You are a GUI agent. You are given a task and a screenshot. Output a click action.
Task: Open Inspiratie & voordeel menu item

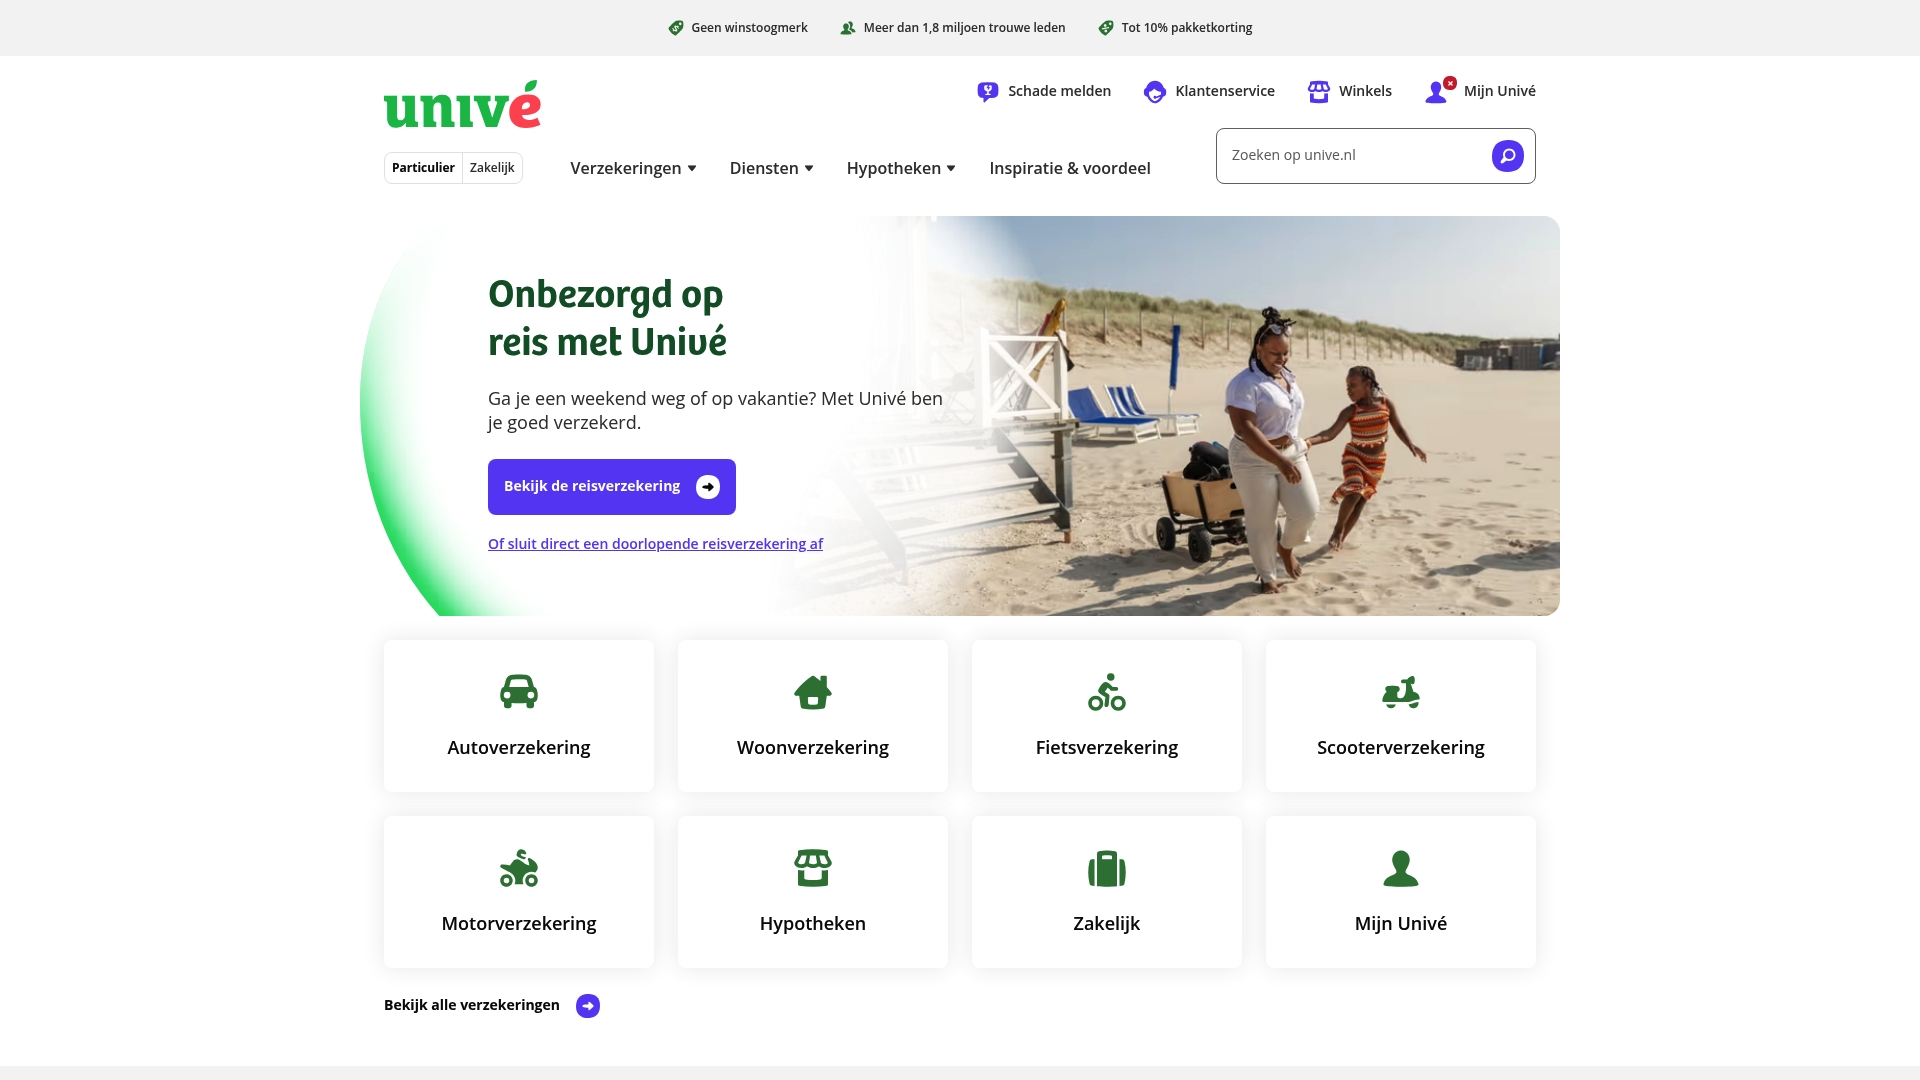point(1070,168)
